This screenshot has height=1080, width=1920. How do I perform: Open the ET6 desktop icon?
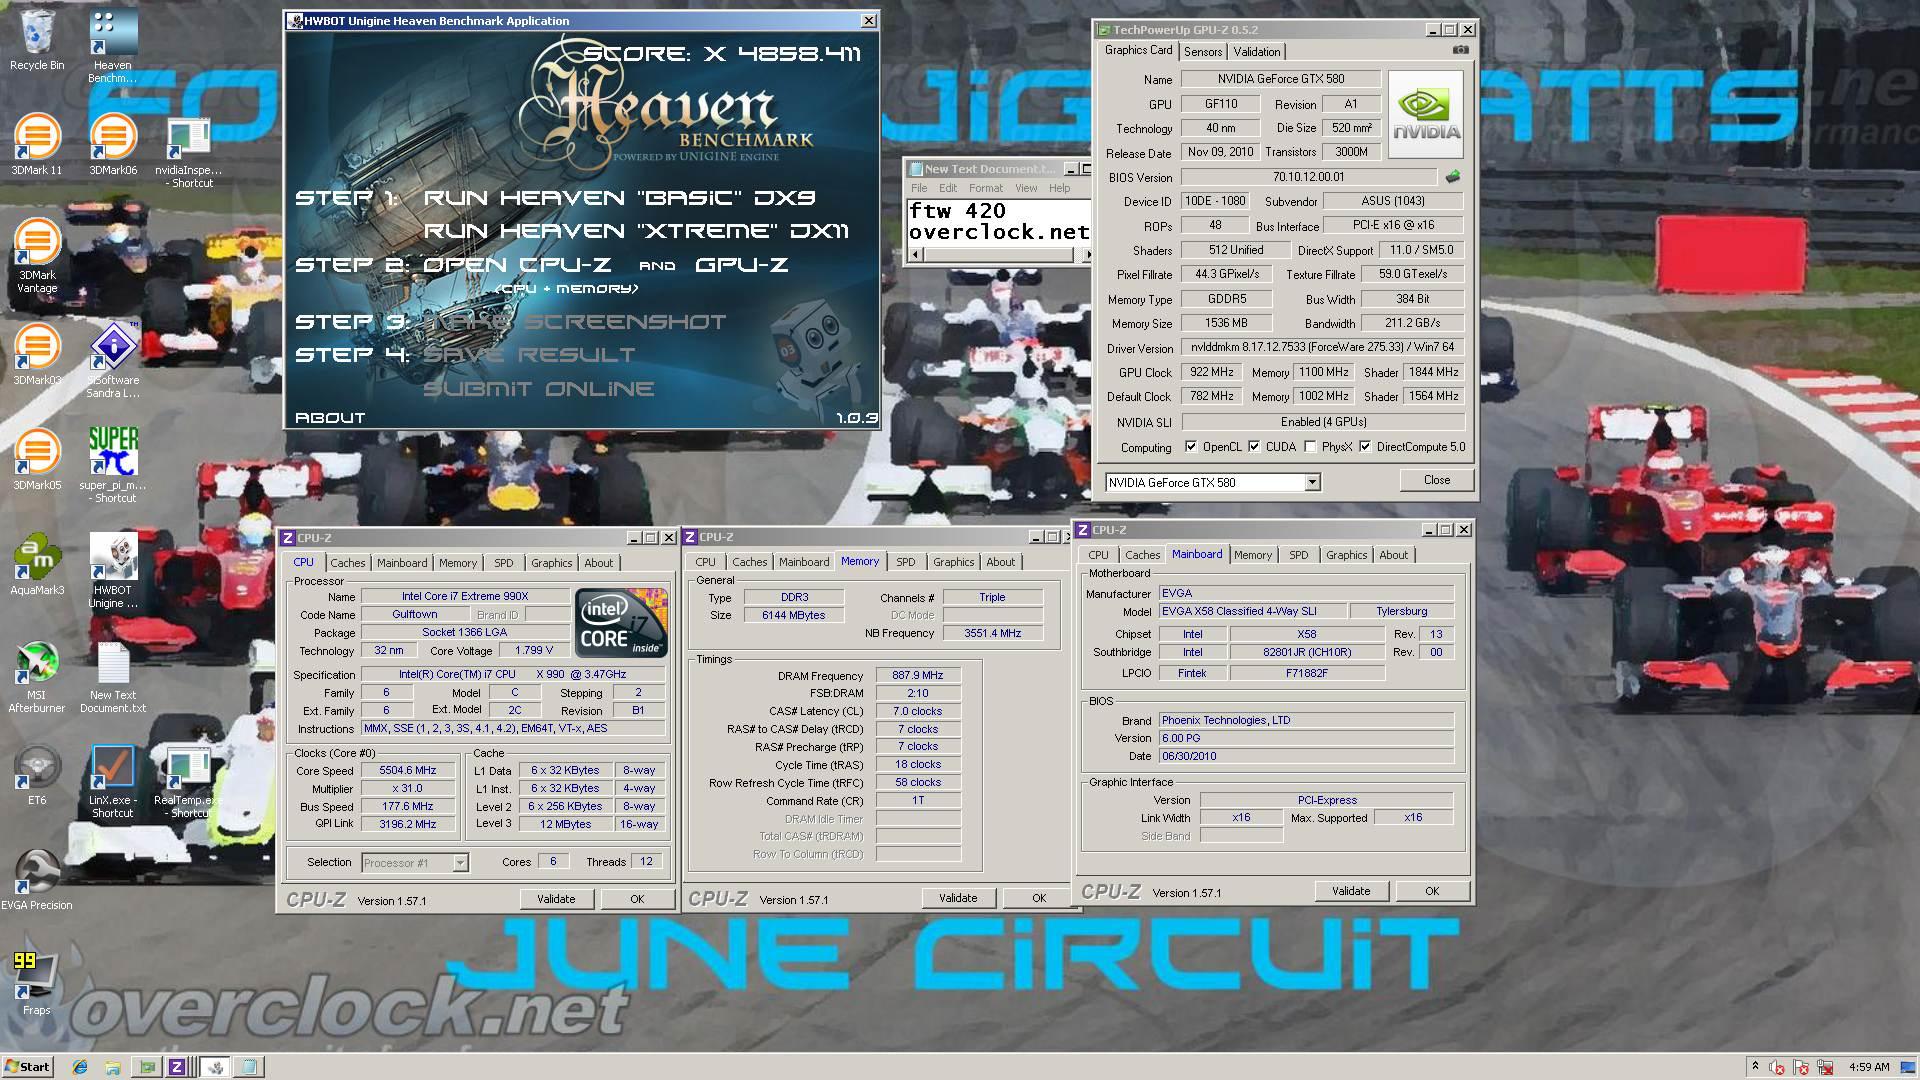coord(37,775)
